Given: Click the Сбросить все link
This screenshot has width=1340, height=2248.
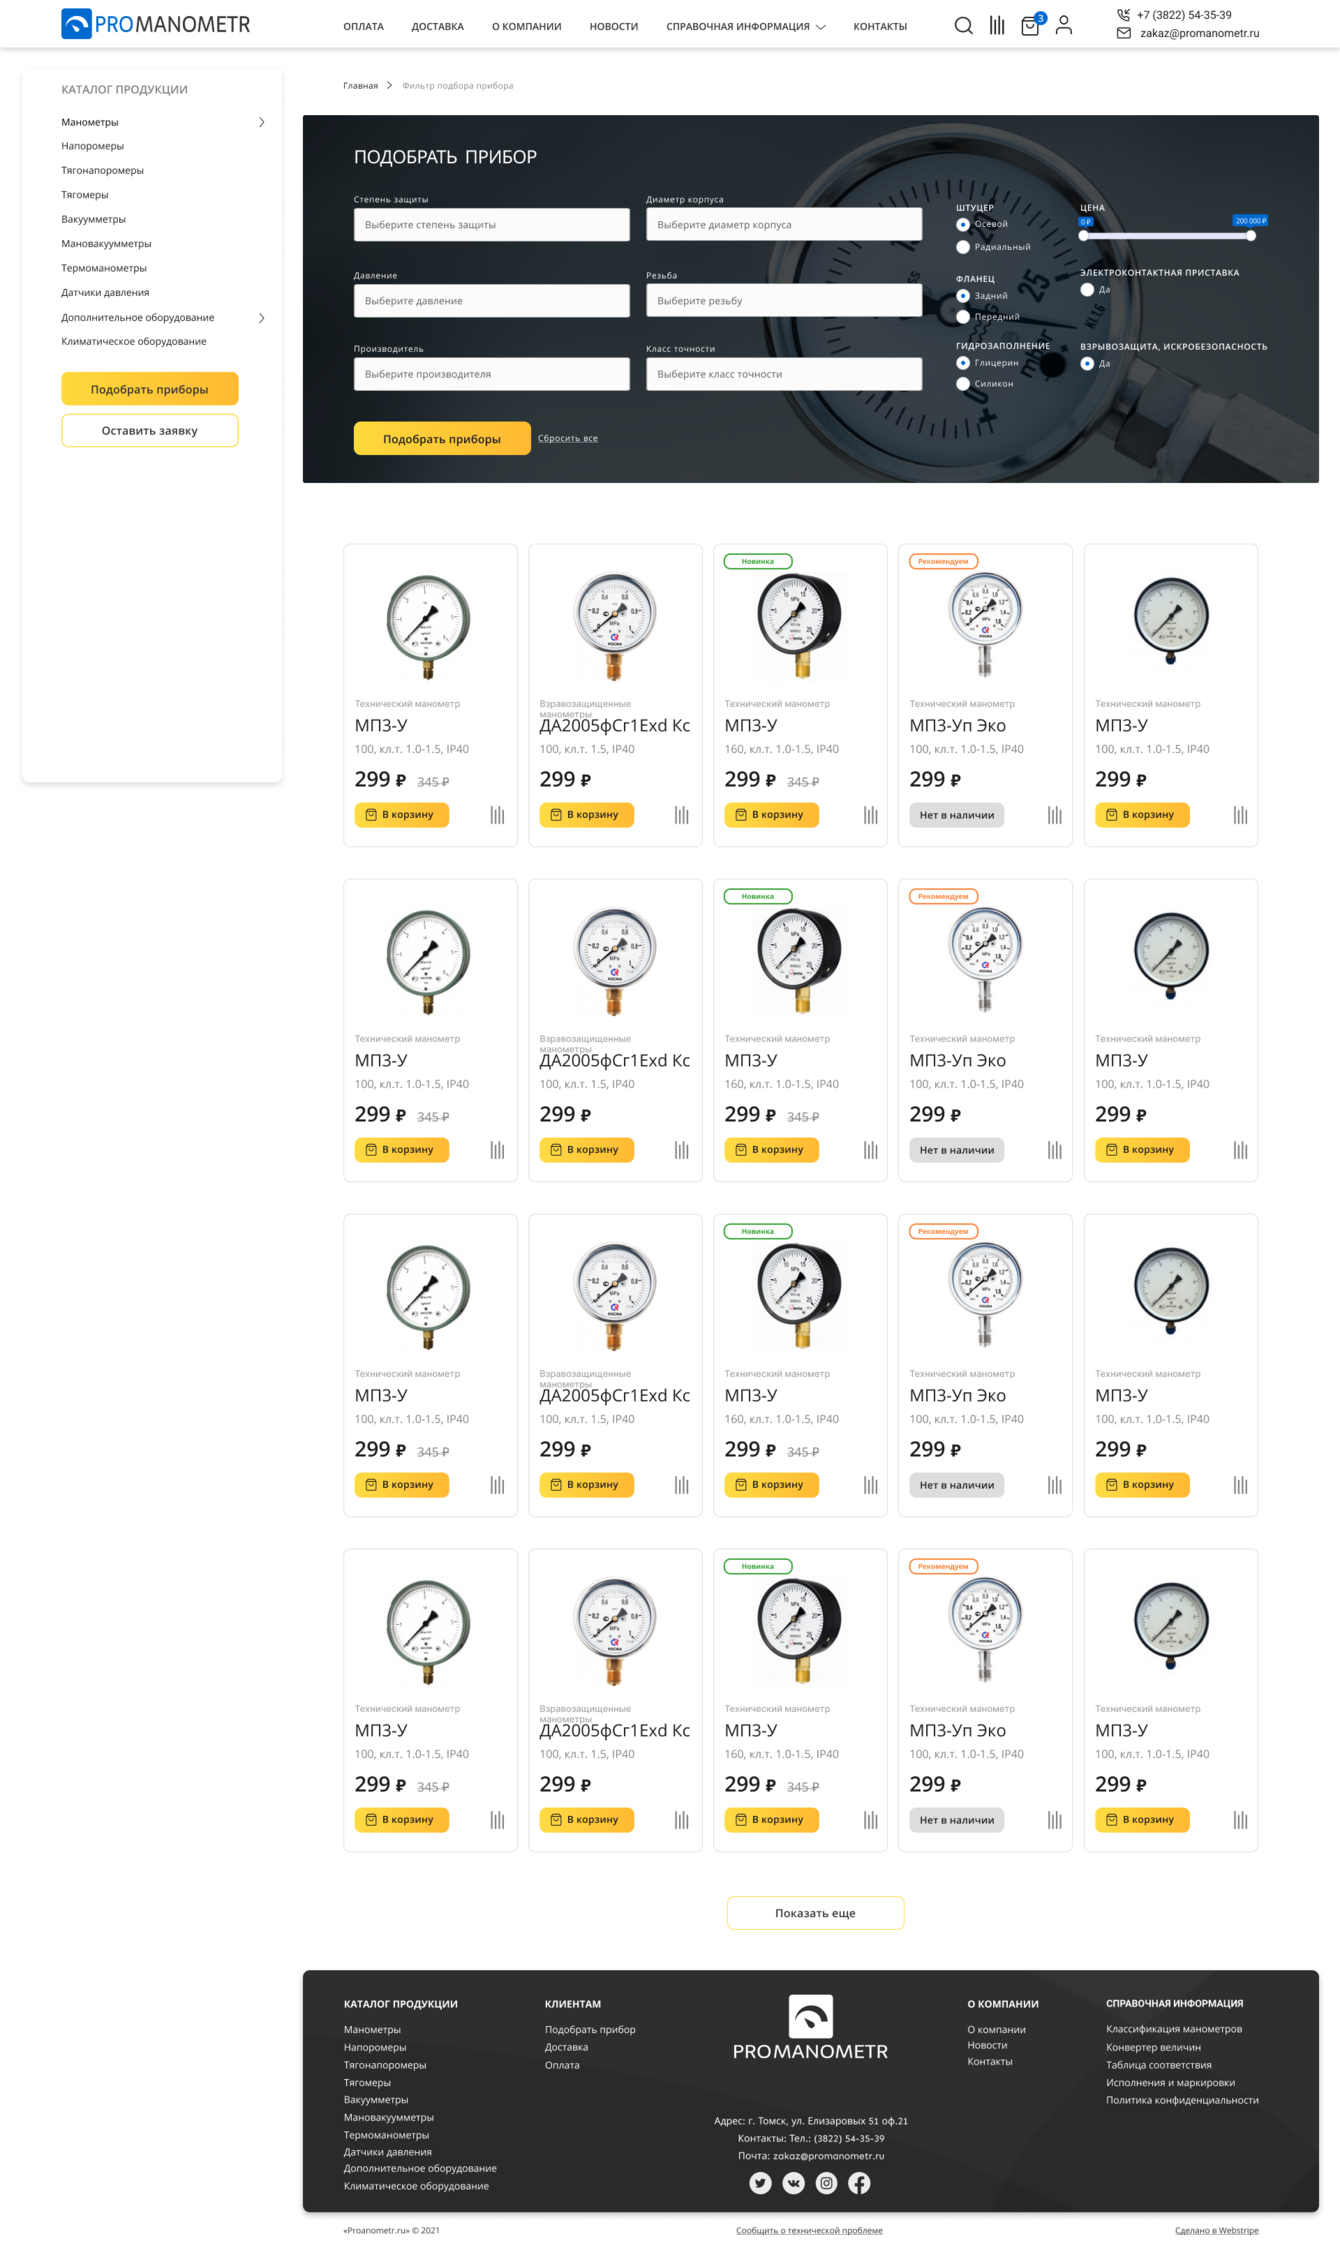Looking at the screenshot, I should coord(567,438).
